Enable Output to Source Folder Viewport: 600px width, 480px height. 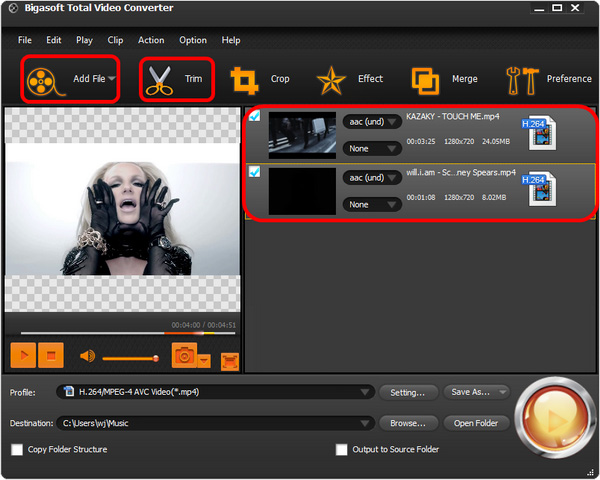[341, 449]
